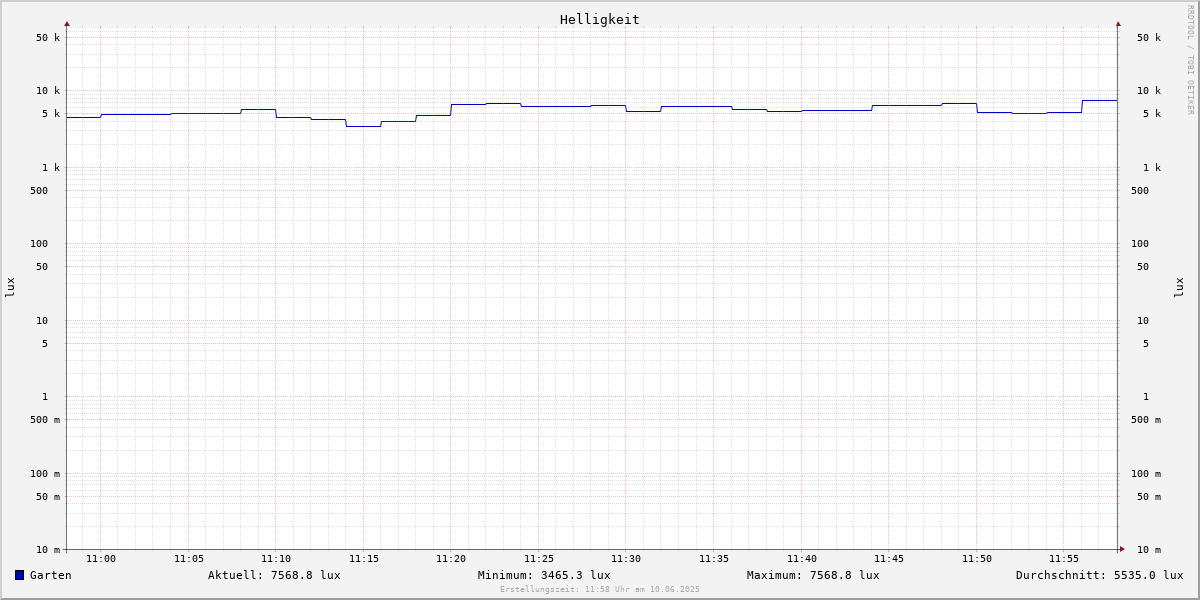Image resolution: width=1200 pixels, height=600 pixels.
Task: Click the 11:15 time axis label
Action: click(364, 559)
